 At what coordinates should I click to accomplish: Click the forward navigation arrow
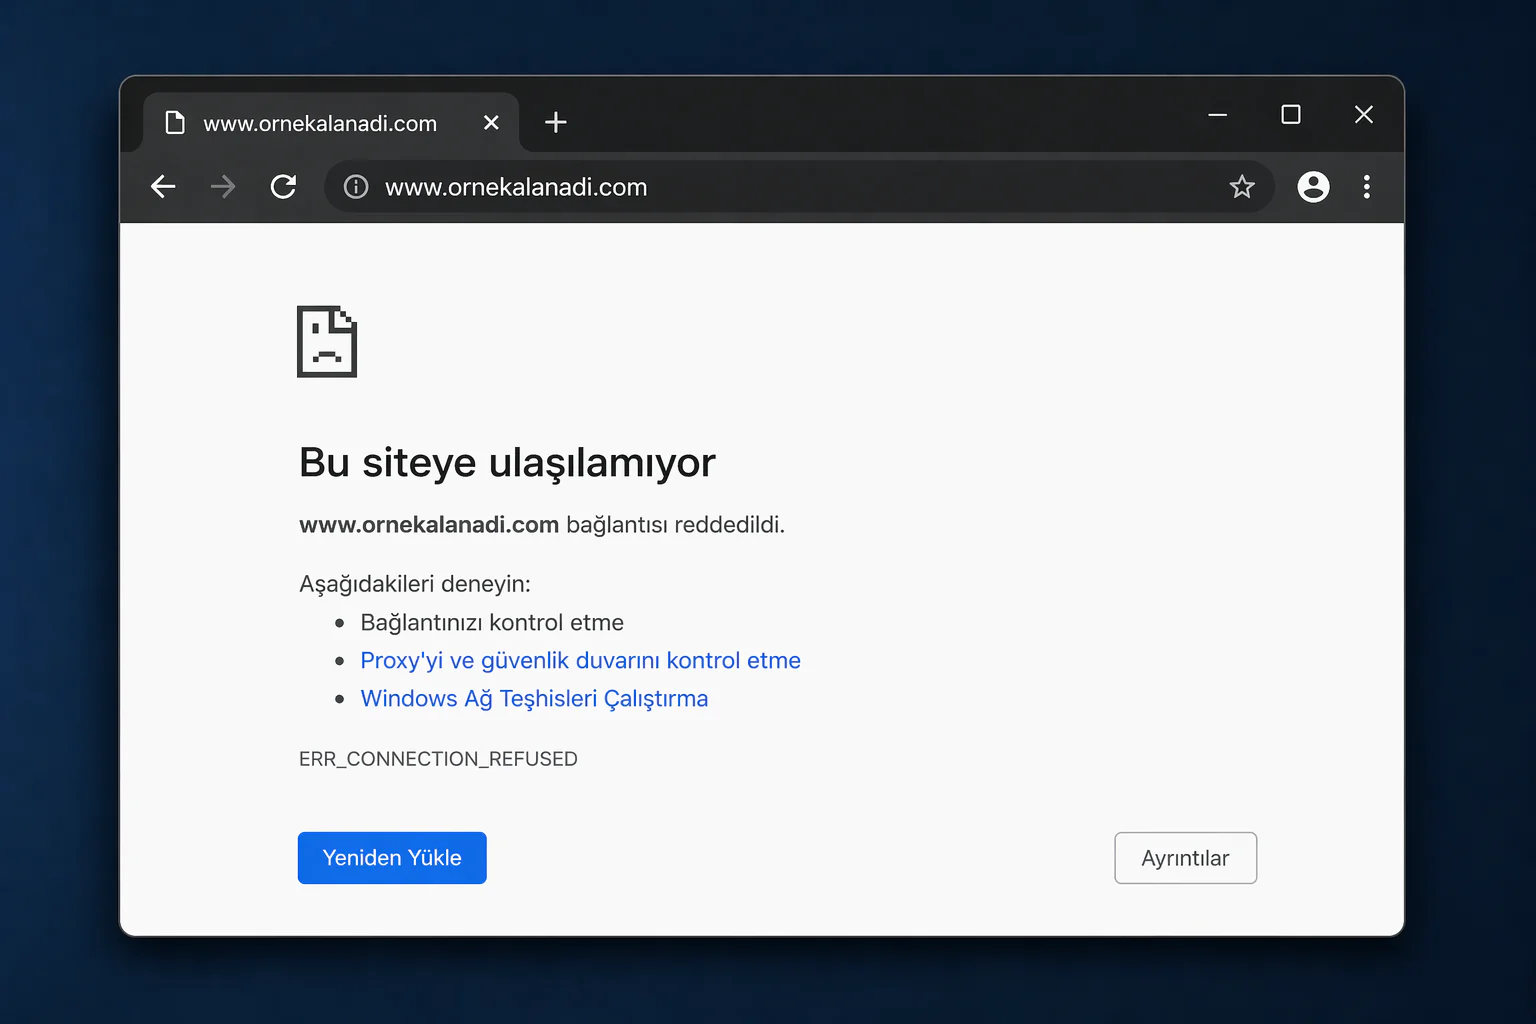(223, 187)
